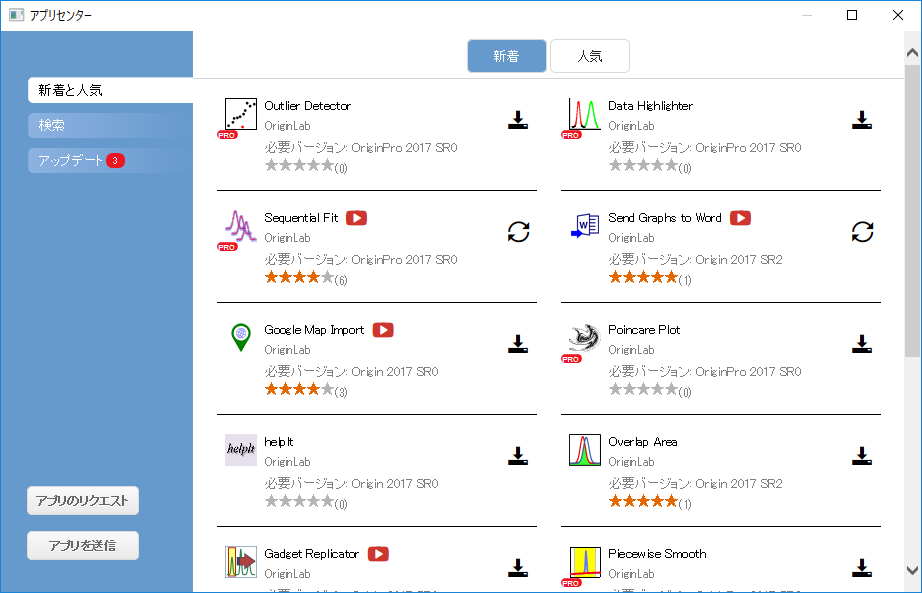Open the helpIt app thumbnail
922x593 pixels.
(240, 450)
